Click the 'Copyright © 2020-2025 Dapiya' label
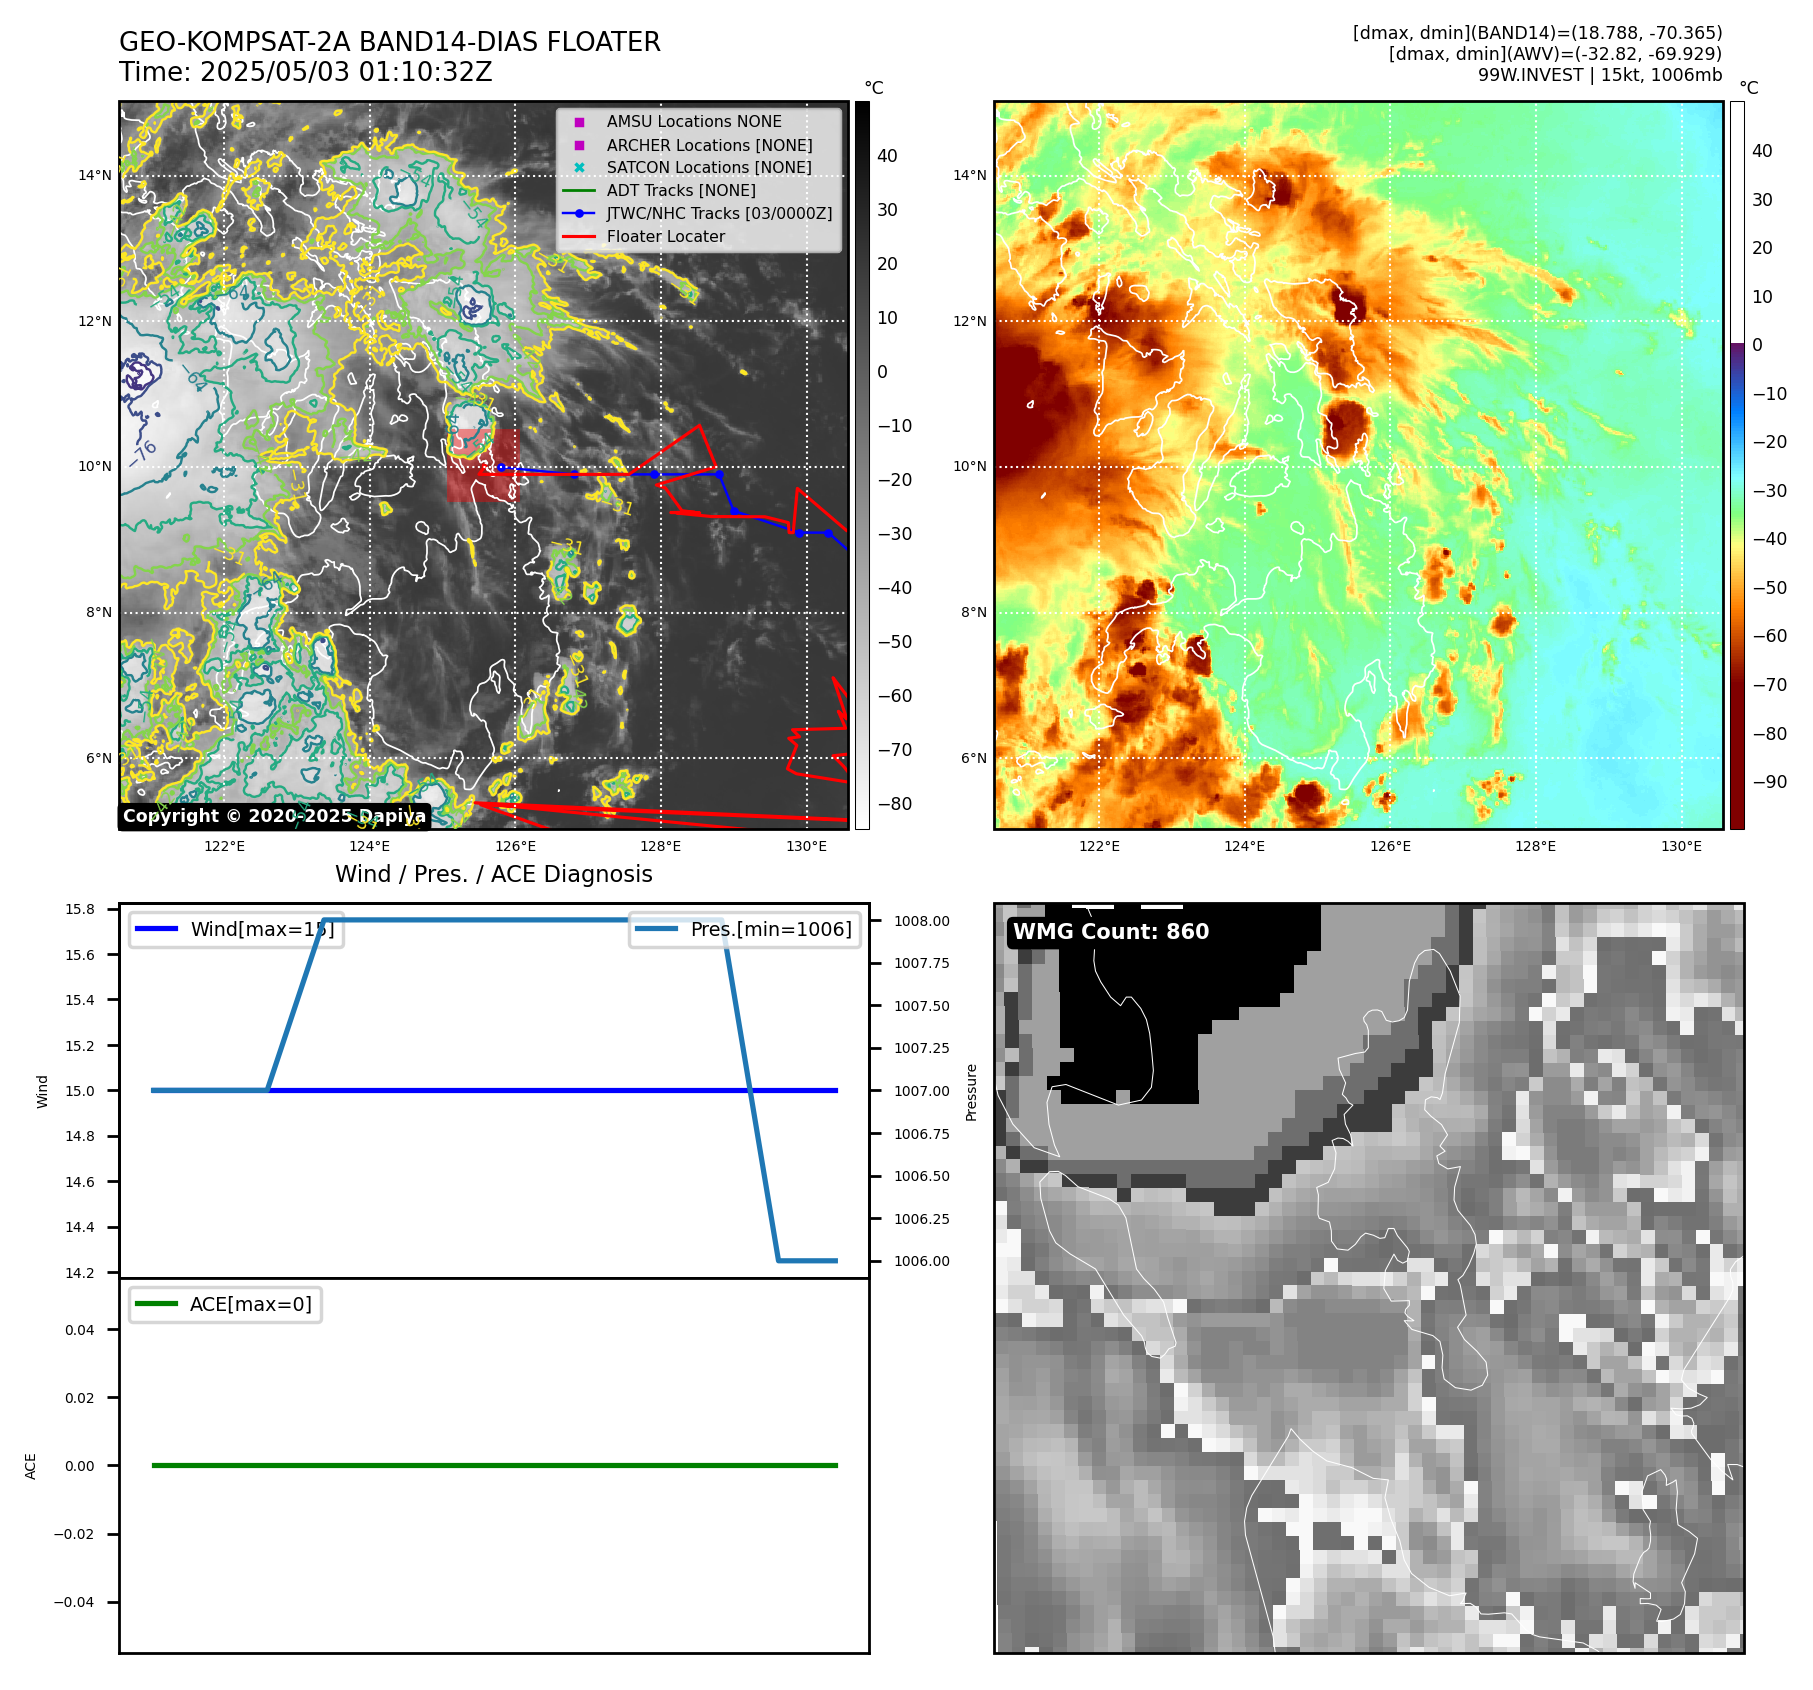Screen dimensions: 1813x1690 (274, 816)
